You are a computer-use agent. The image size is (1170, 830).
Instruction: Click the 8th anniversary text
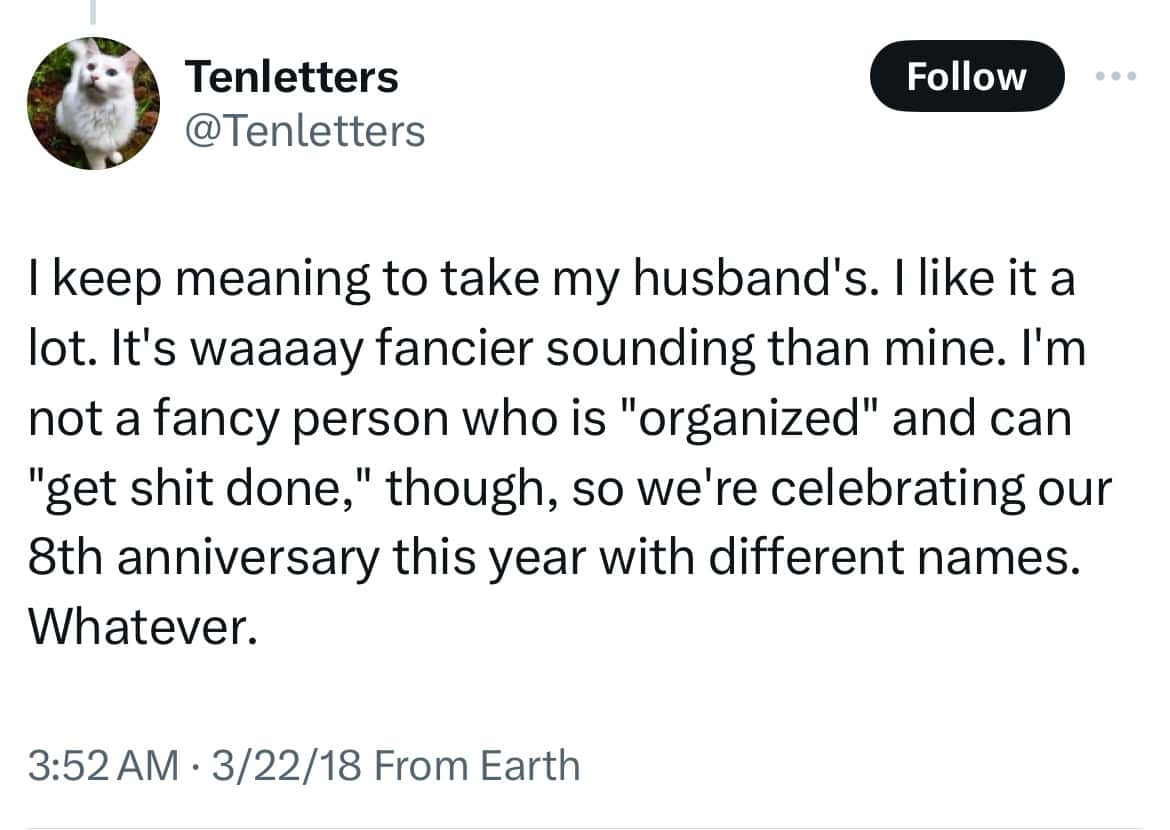(x=204, y=558)
